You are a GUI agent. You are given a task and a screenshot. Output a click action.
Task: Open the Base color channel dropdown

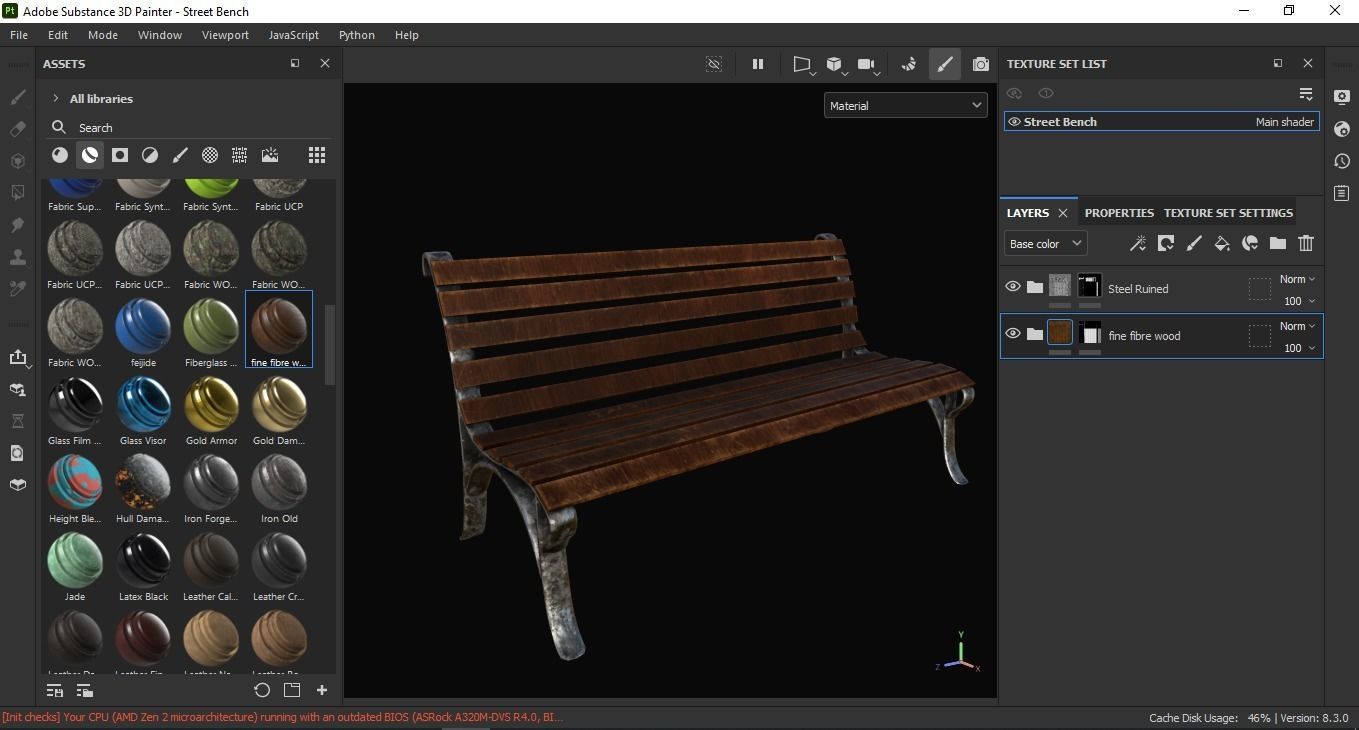tap(1045, 243)
